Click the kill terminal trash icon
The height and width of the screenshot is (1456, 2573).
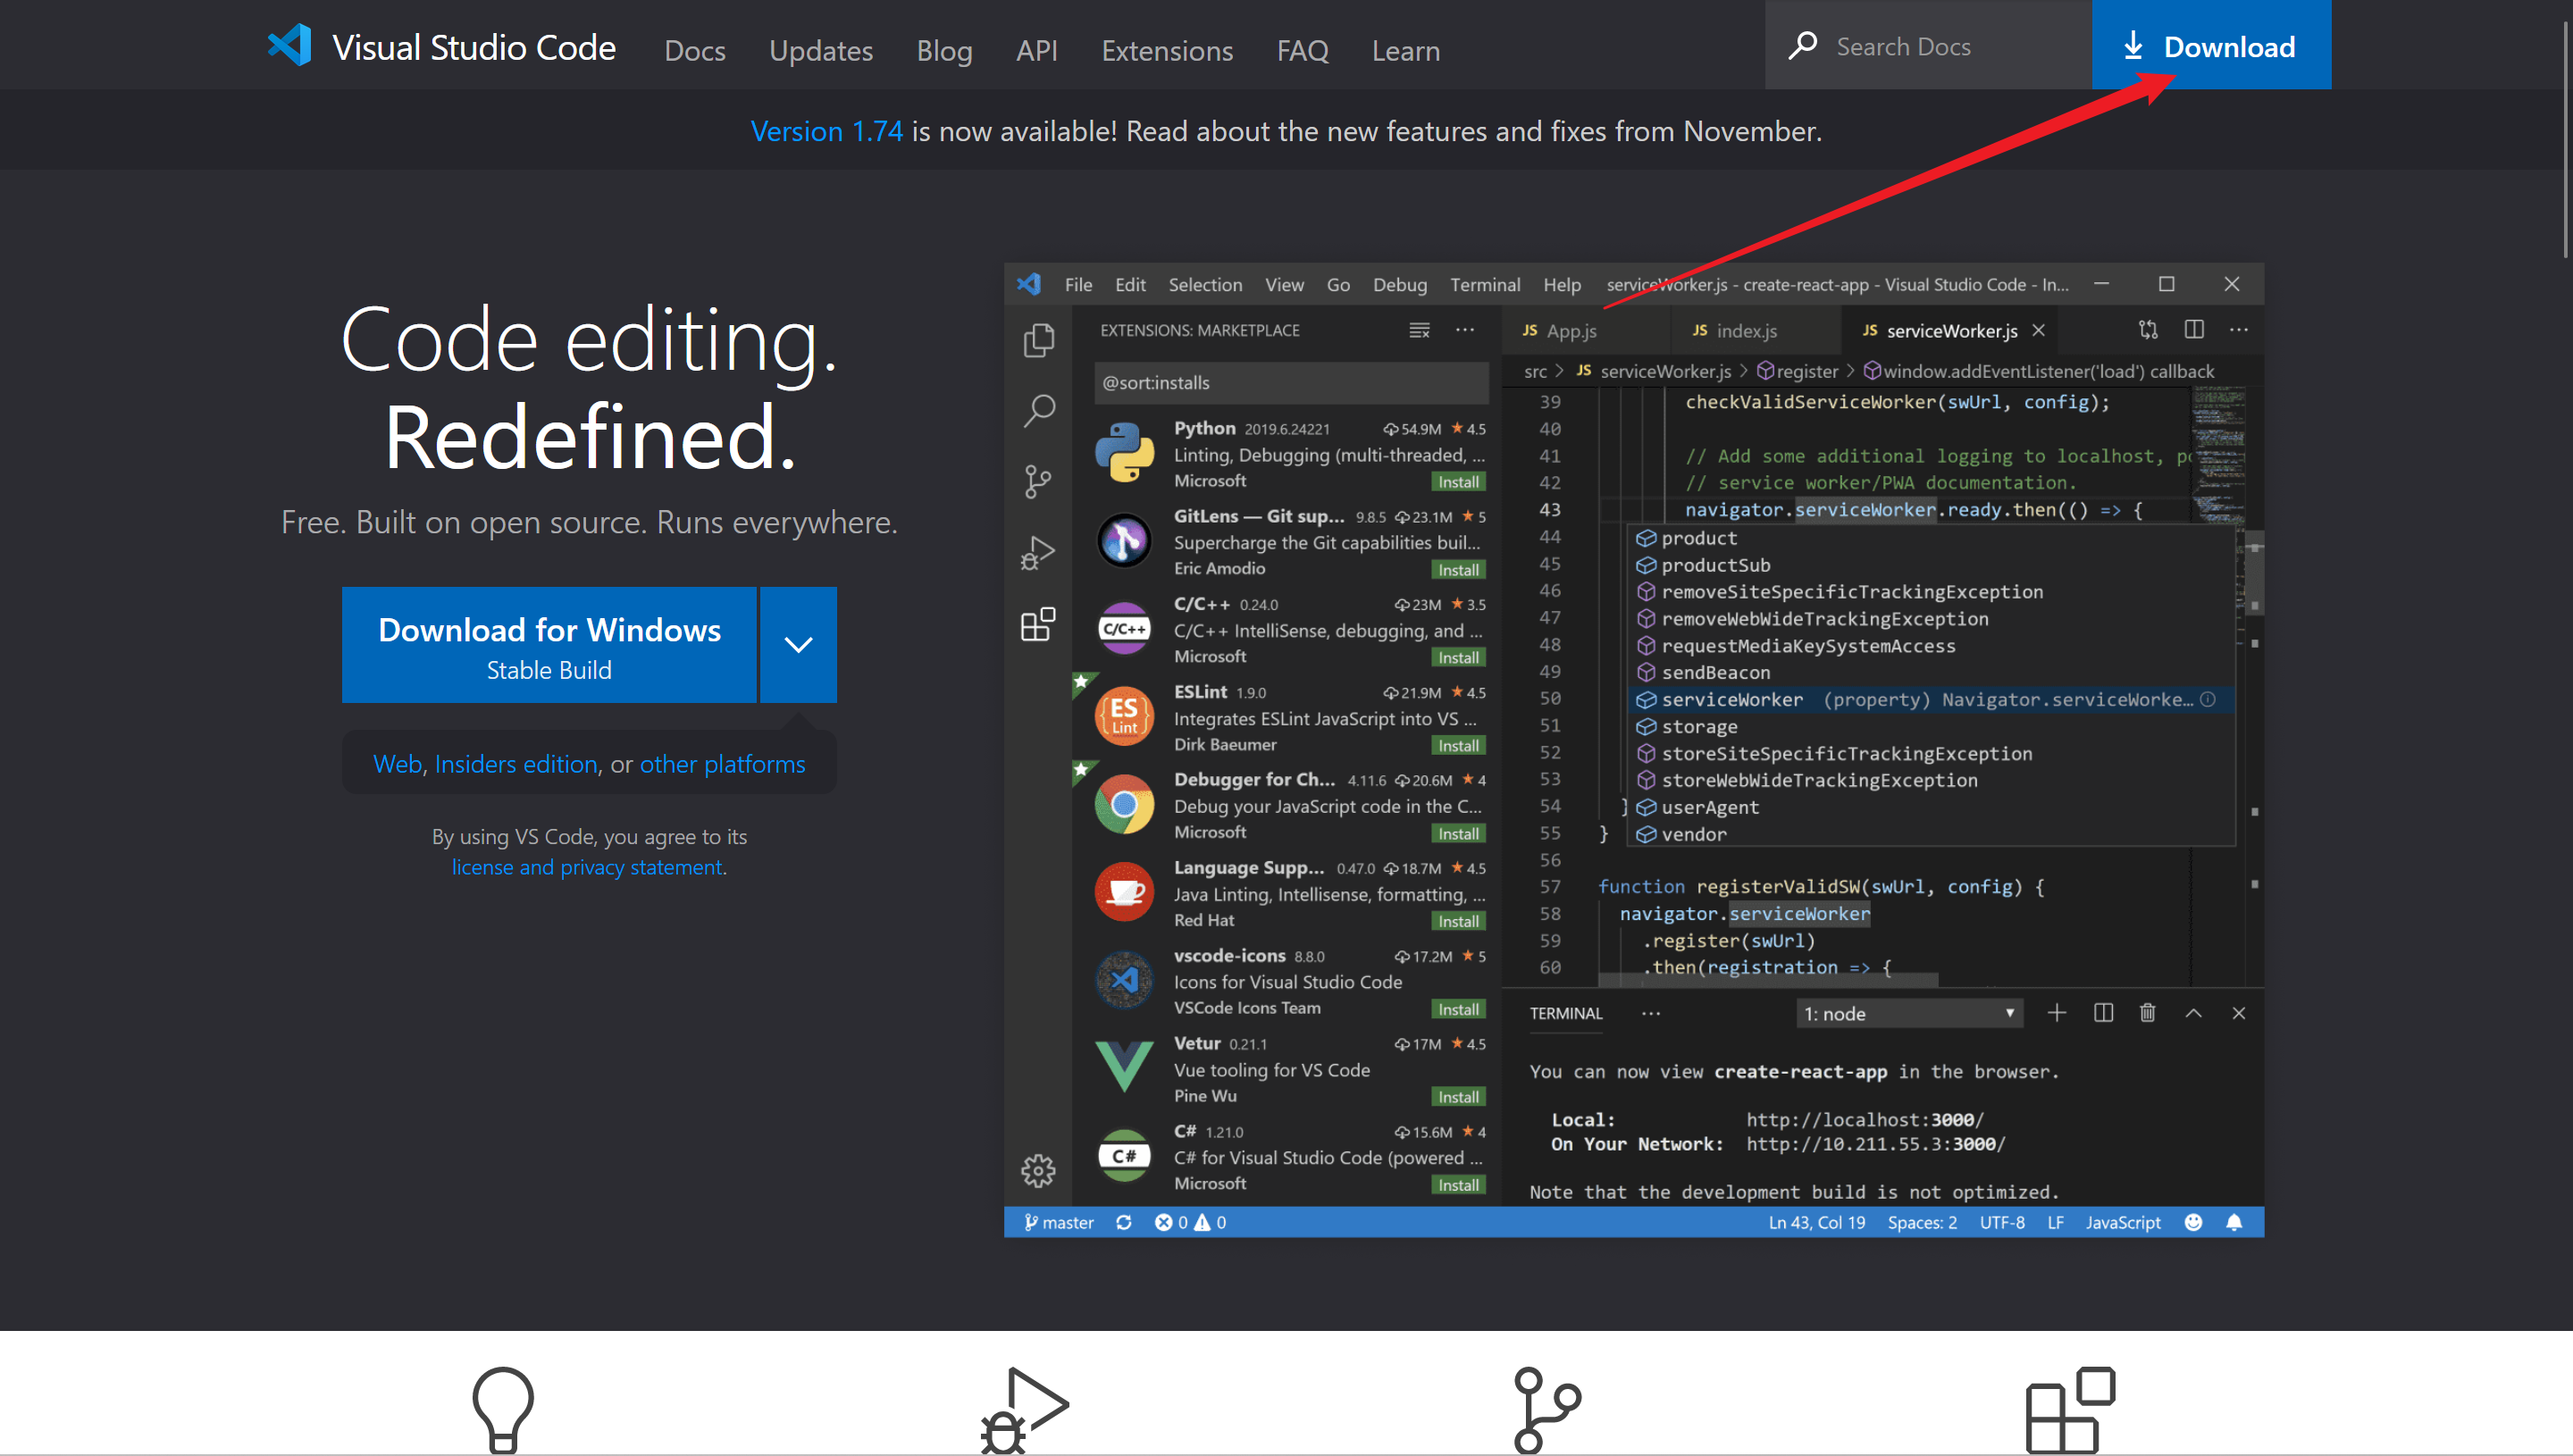[x=2147, y=1013]
